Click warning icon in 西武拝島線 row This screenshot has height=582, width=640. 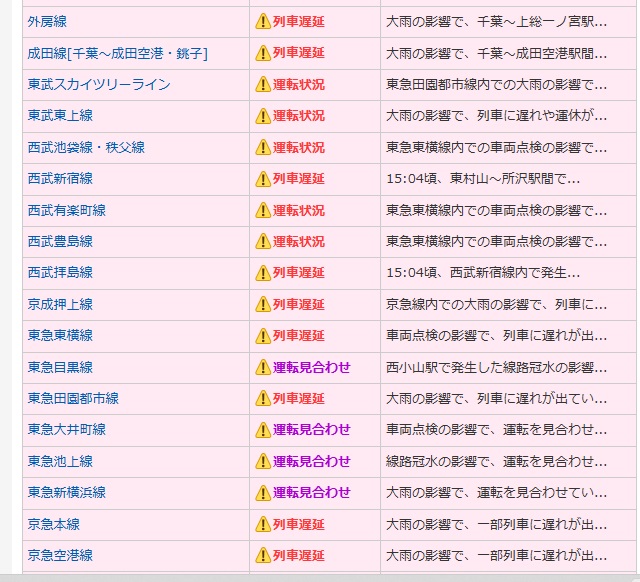coord(263,273)
